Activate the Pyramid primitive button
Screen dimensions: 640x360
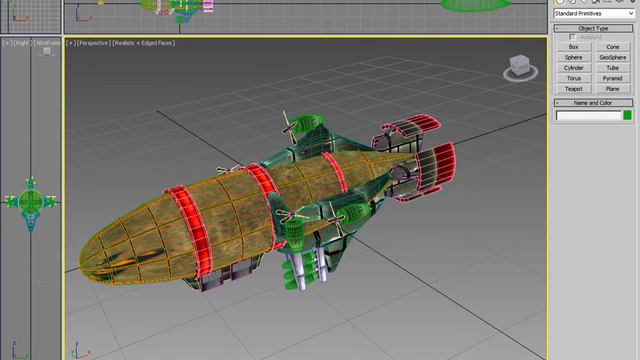[613, 78]
